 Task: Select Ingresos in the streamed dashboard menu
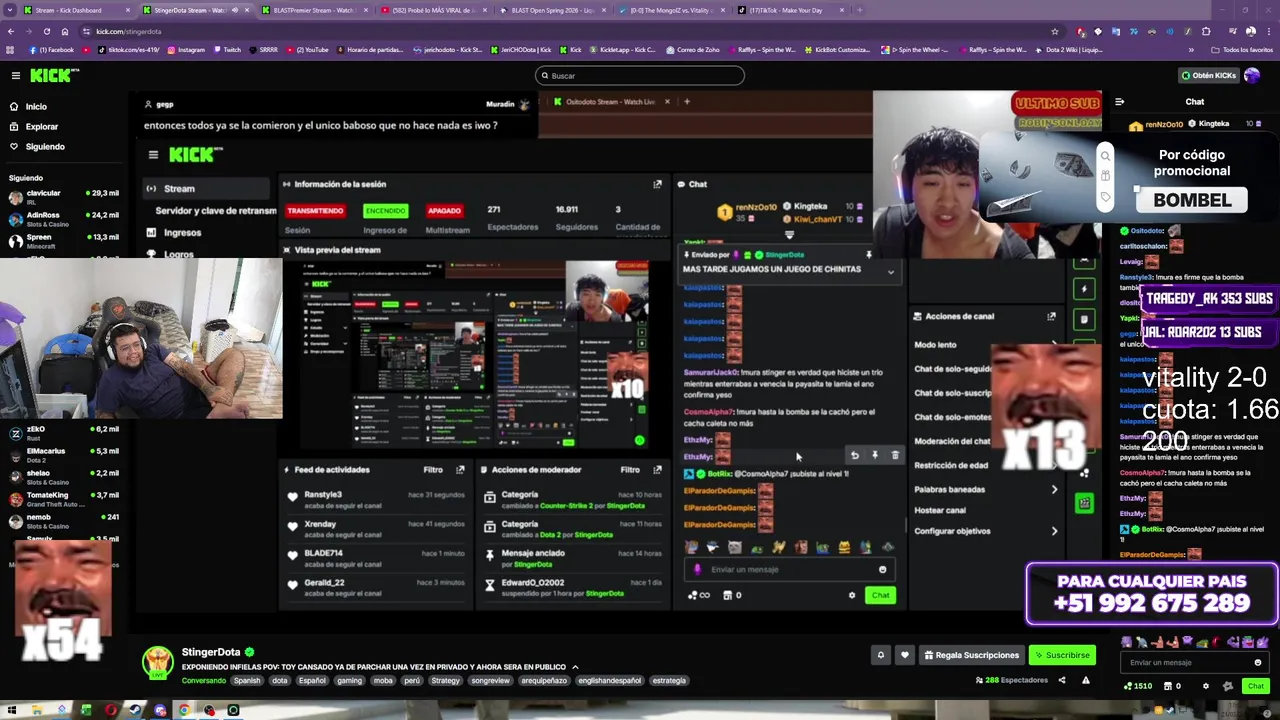point(183,232)
